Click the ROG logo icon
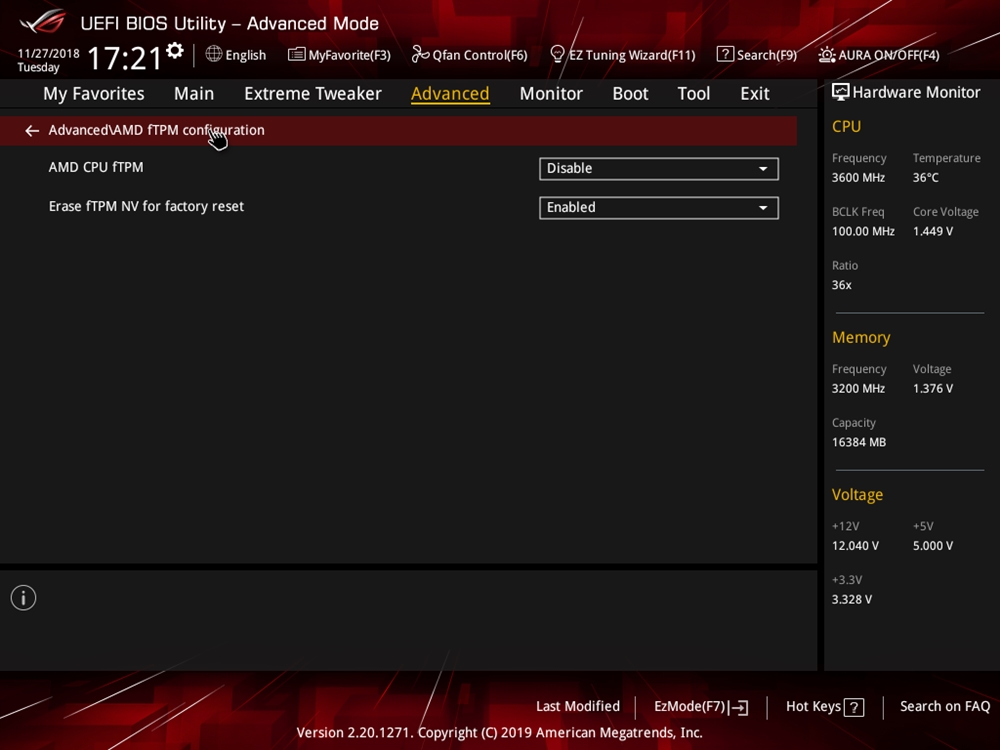Viewport: 1000px width, 750px height. [x=43, y=22]
